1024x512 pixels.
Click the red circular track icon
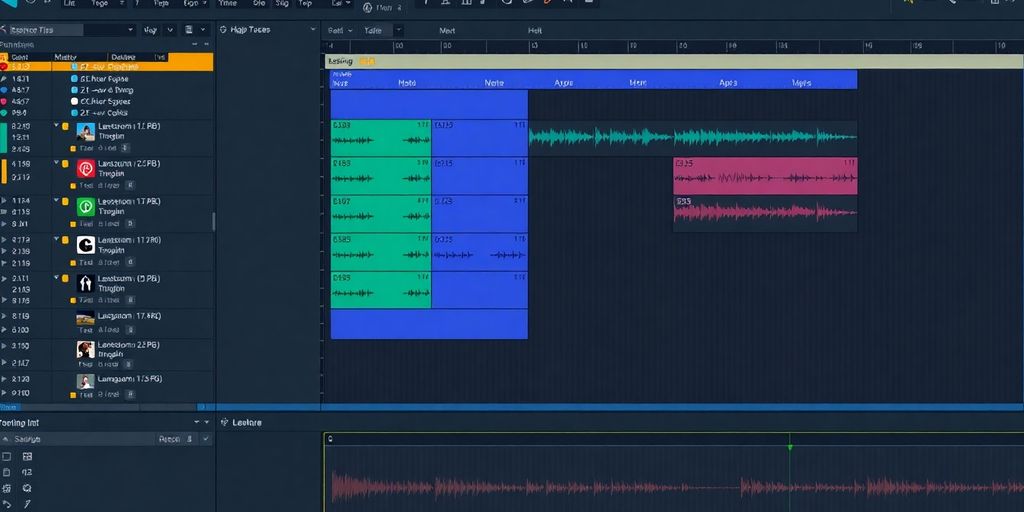click(86, 169)
